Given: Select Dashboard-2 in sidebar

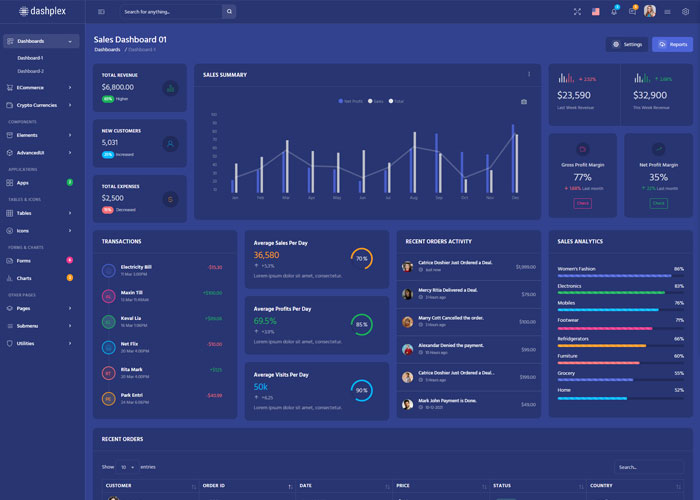Looking at the screenshot, I should click(x=30, y=71).
